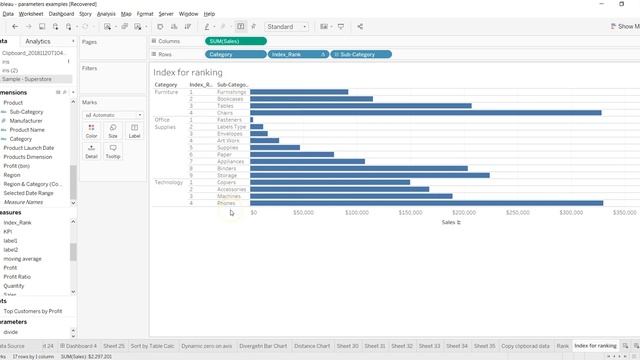Viewport: 640px width, 360px height.
Task: Open the Rank sheet tab
Action: click(x=562, y=346)
